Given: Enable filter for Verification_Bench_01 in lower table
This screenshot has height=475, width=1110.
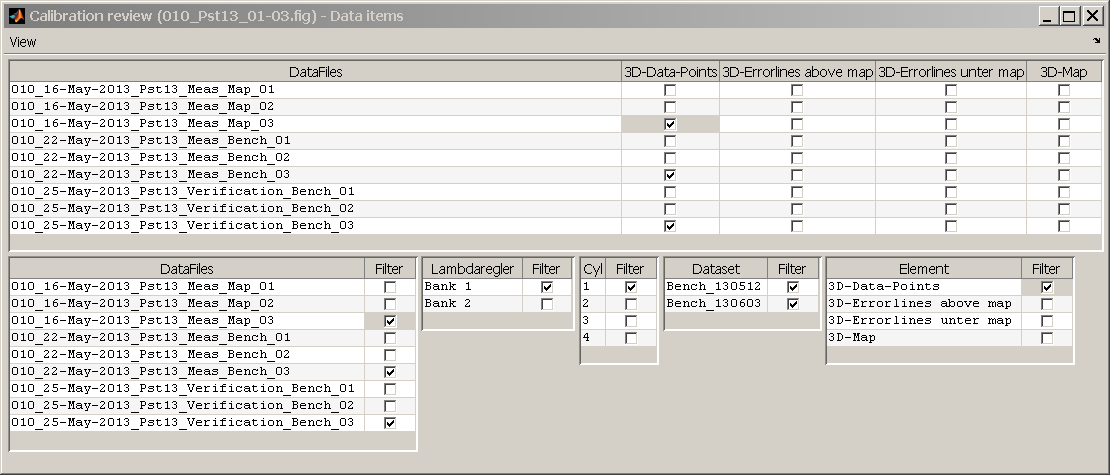Looking at the screenshot, I should 389,389.
